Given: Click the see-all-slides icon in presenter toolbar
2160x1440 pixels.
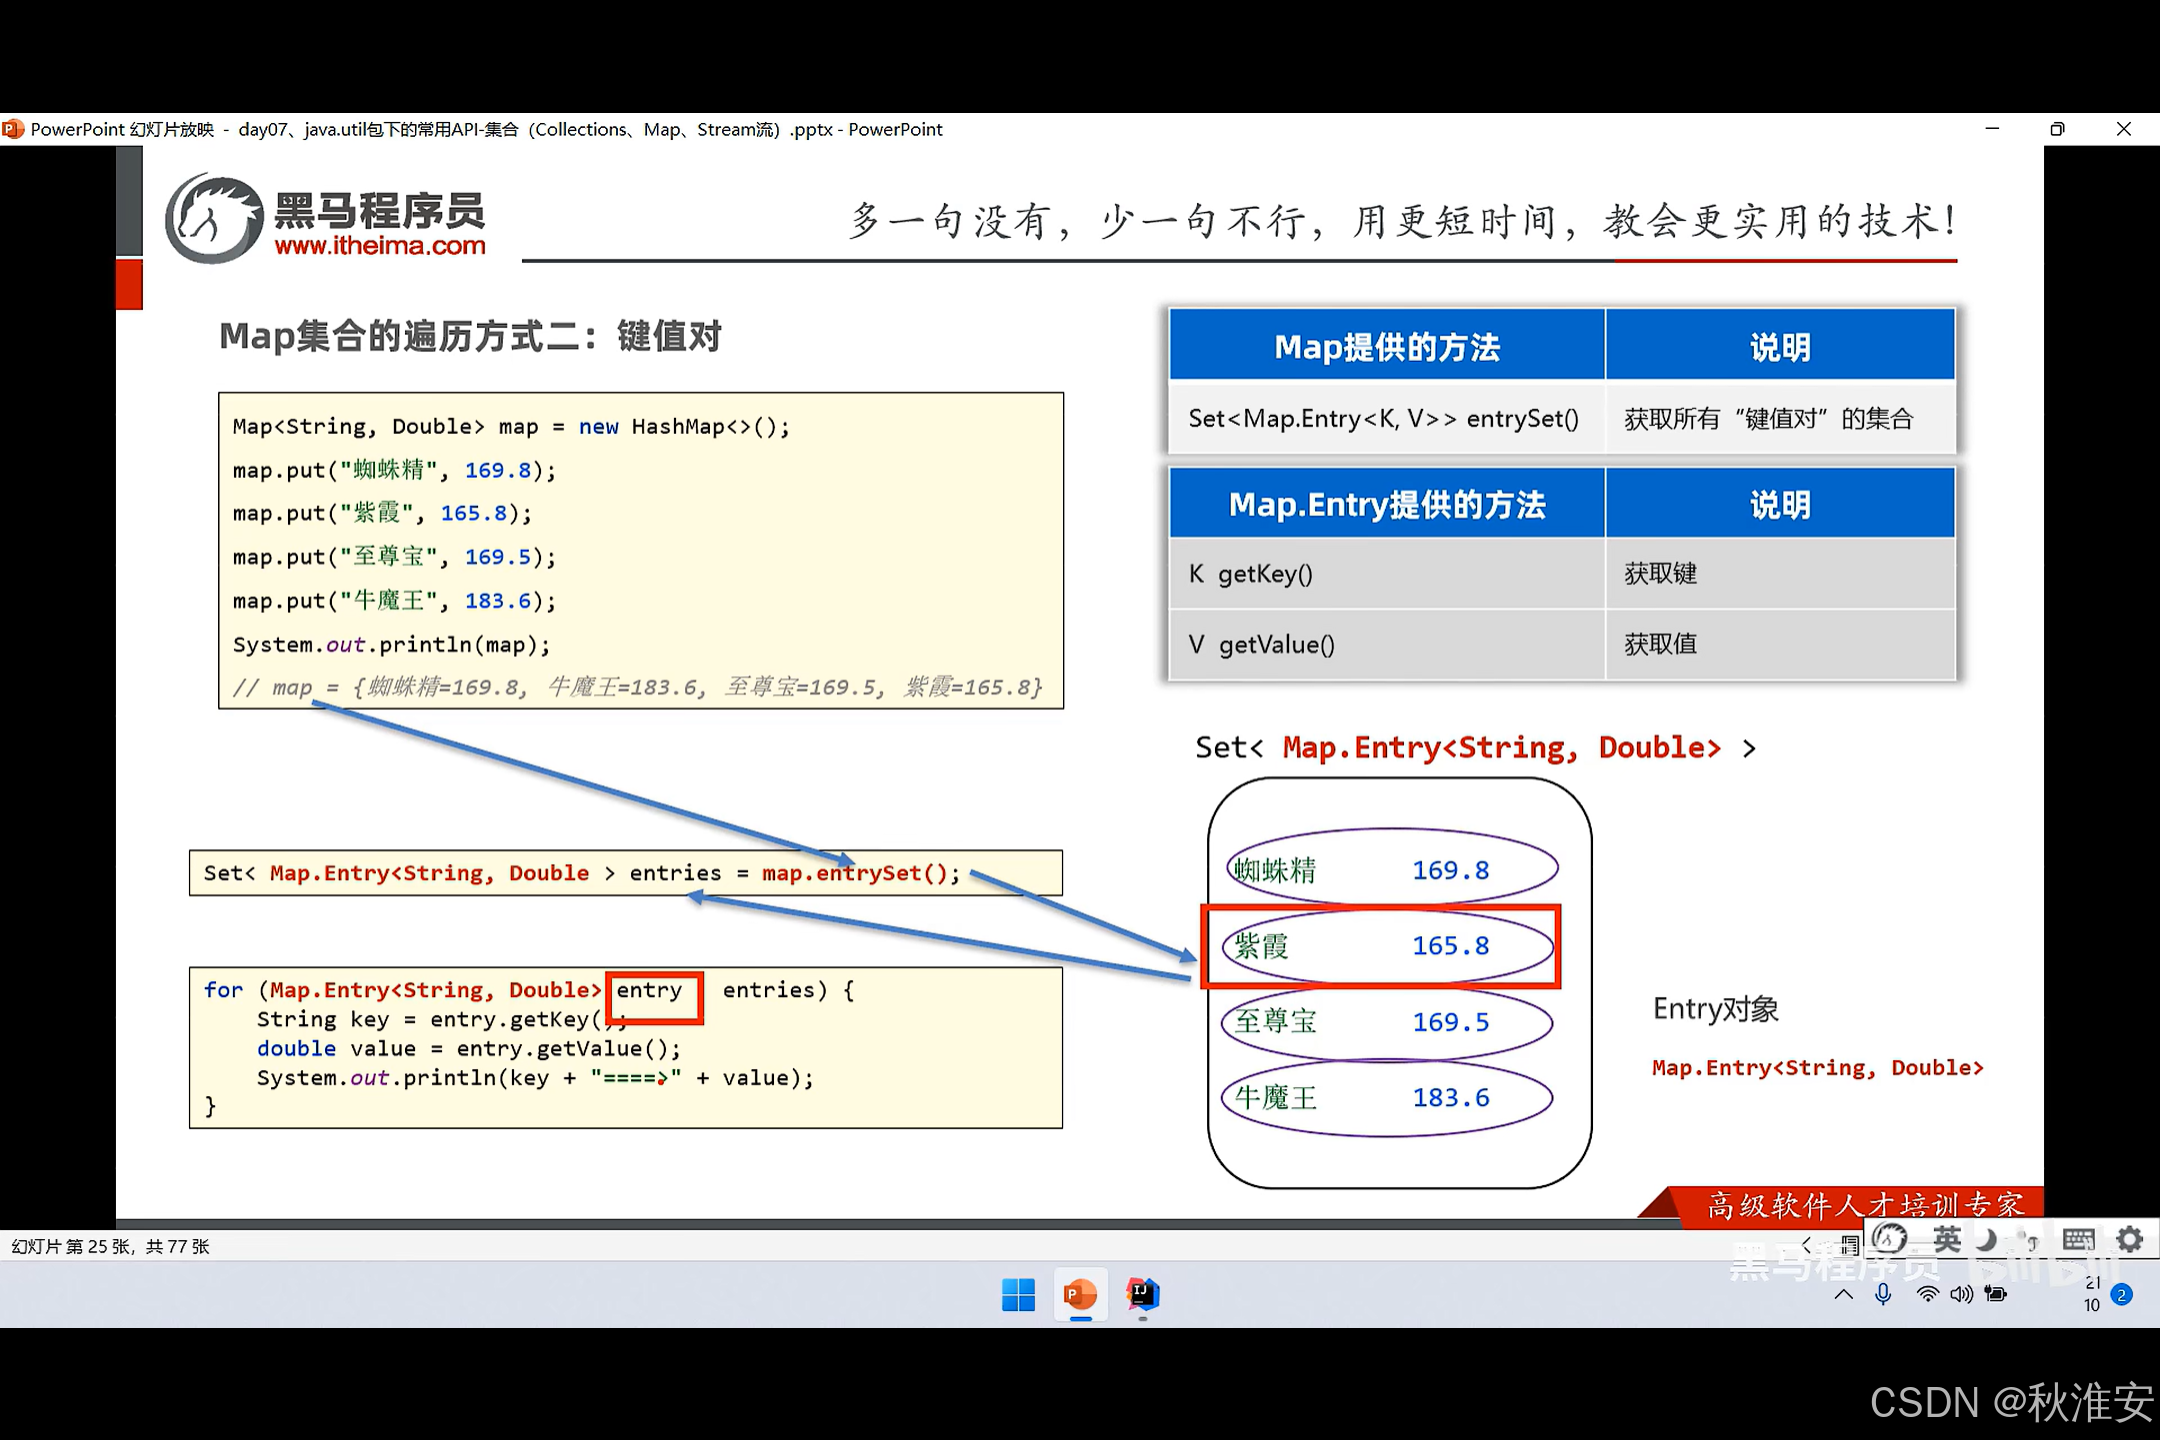Looking at the screenshot, I should (x=1849, y=1243).
